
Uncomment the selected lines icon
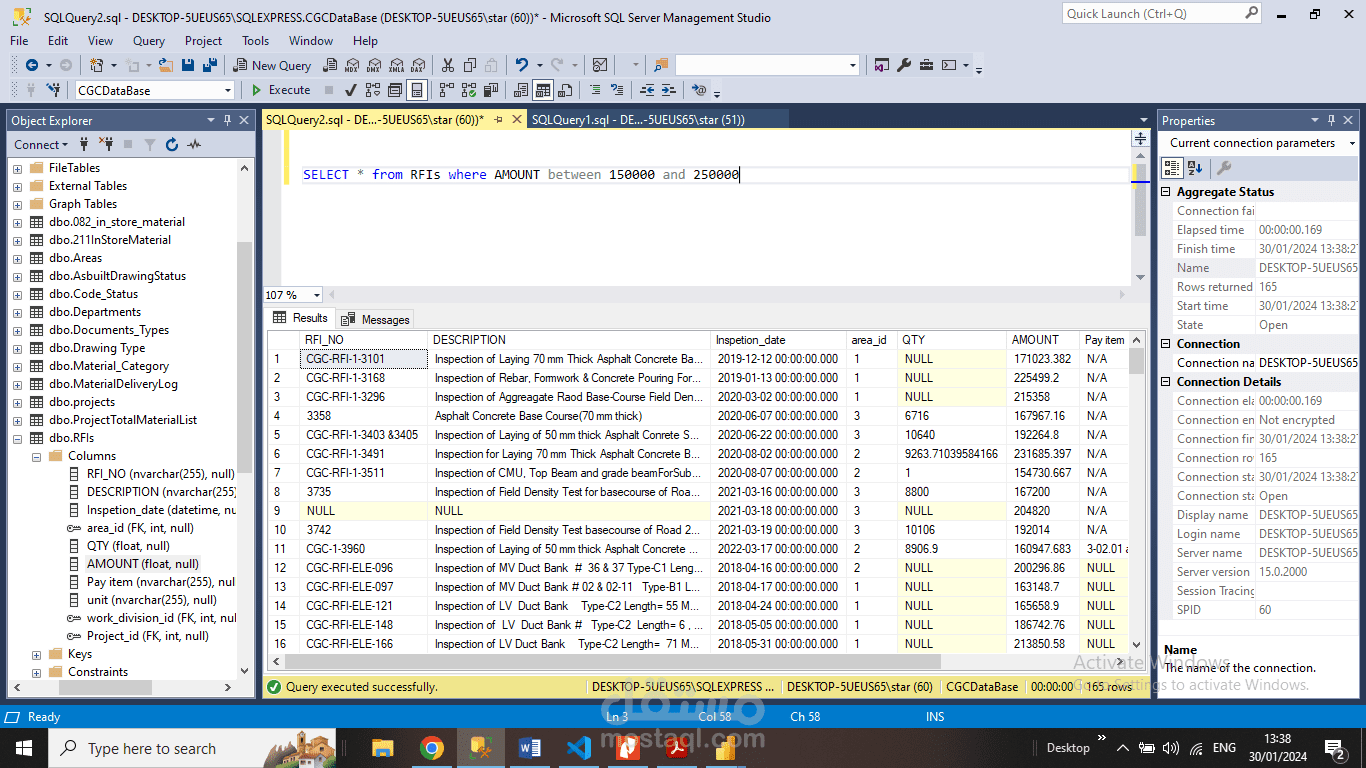coord(617,90)
